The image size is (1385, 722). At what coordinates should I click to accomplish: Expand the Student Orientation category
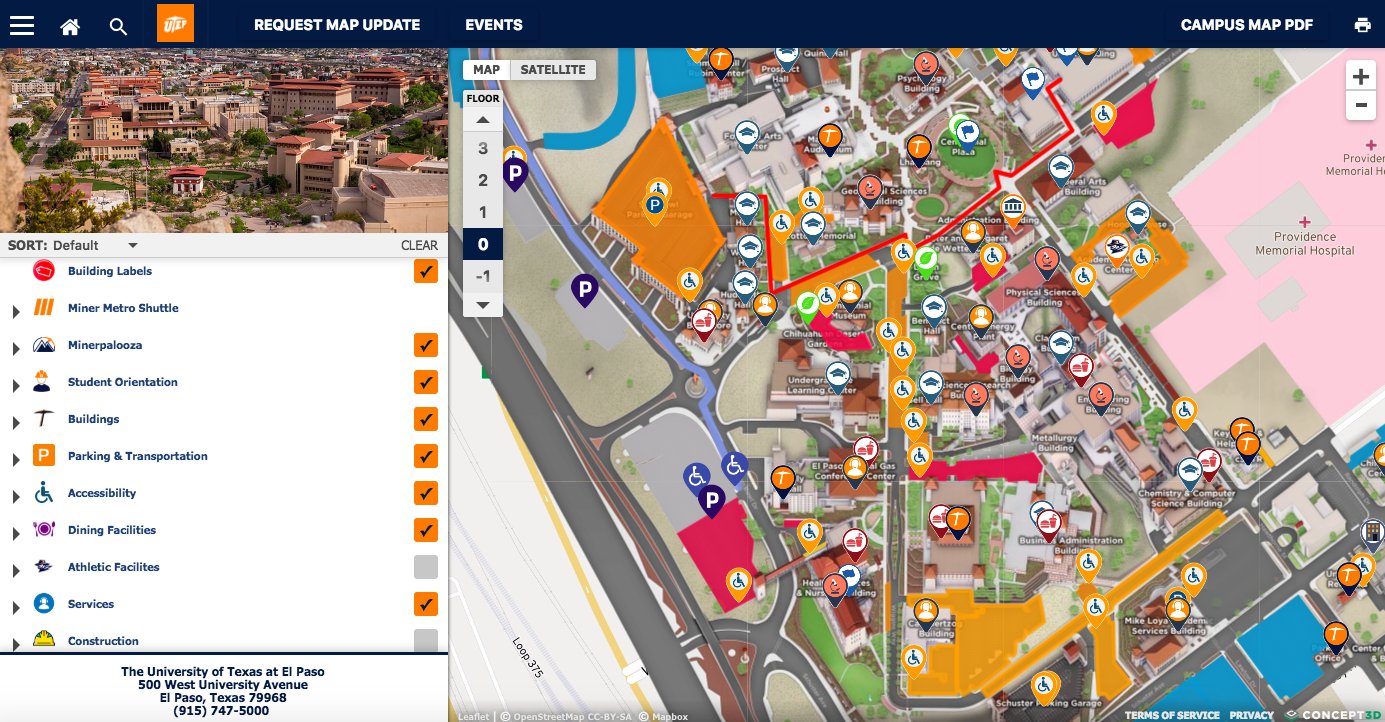15,385
